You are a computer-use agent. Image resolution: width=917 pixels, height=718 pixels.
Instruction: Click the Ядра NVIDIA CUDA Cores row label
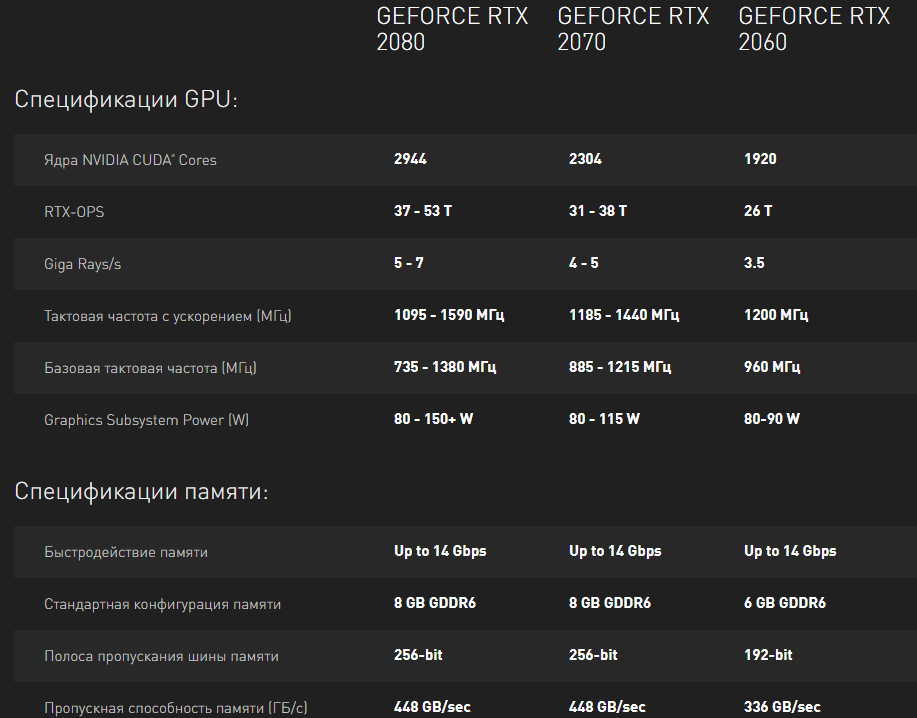click(x=130, y=160)
